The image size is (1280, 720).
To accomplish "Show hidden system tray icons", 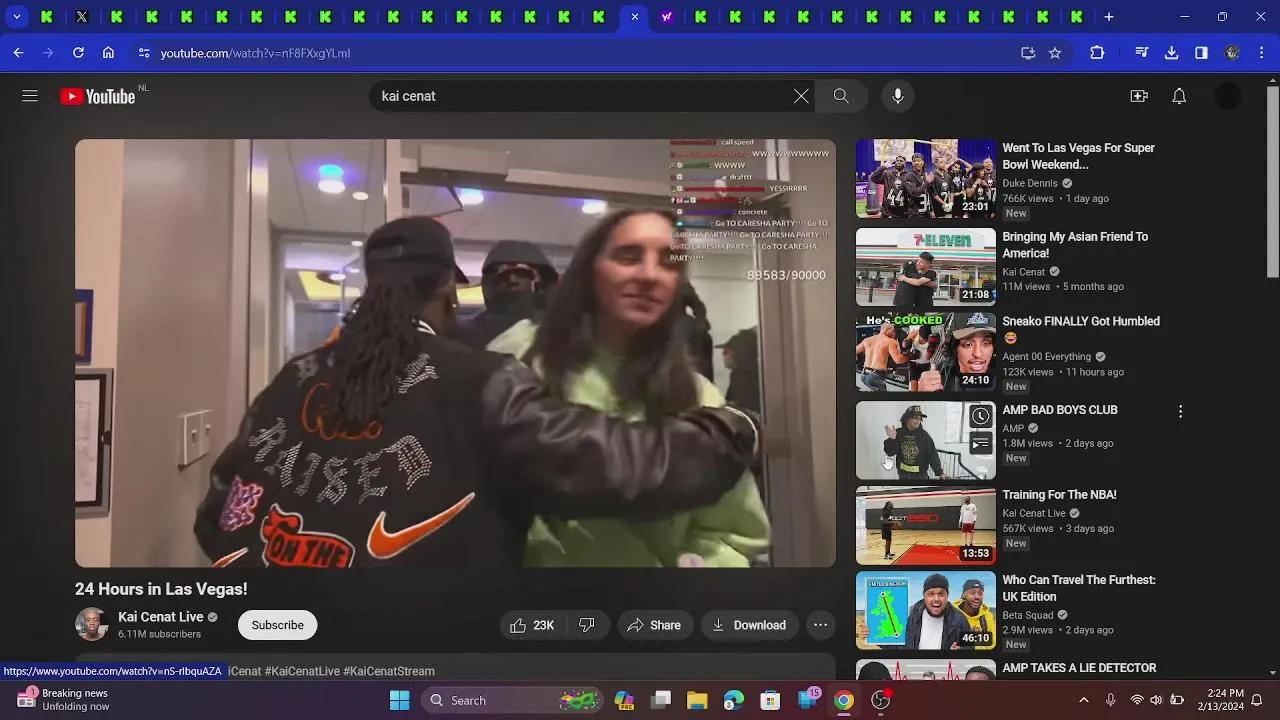I will pos(1083,700).
